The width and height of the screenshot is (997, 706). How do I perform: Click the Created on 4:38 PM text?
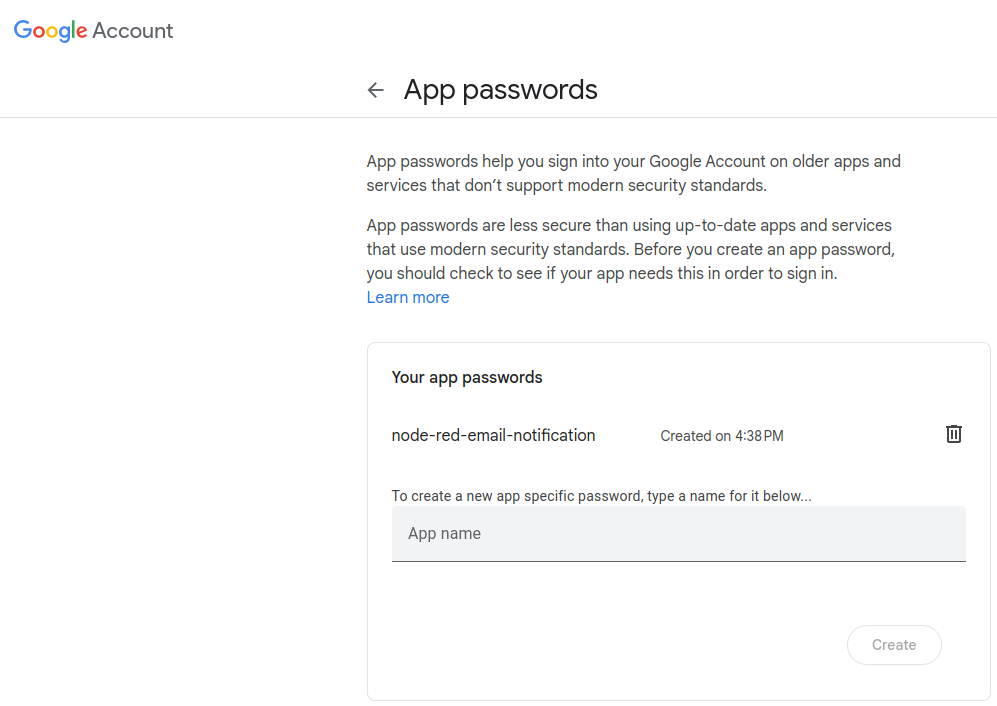coord(722,436)
